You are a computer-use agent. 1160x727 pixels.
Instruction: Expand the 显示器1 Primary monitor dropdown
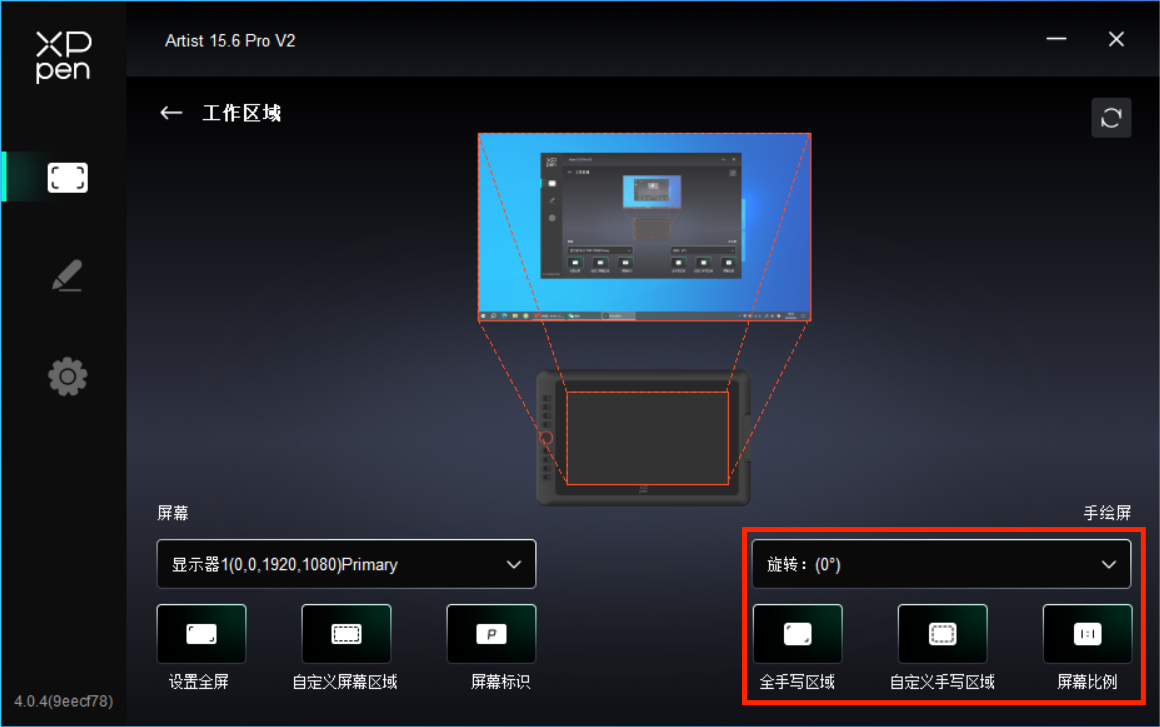[x=346, y=565]
